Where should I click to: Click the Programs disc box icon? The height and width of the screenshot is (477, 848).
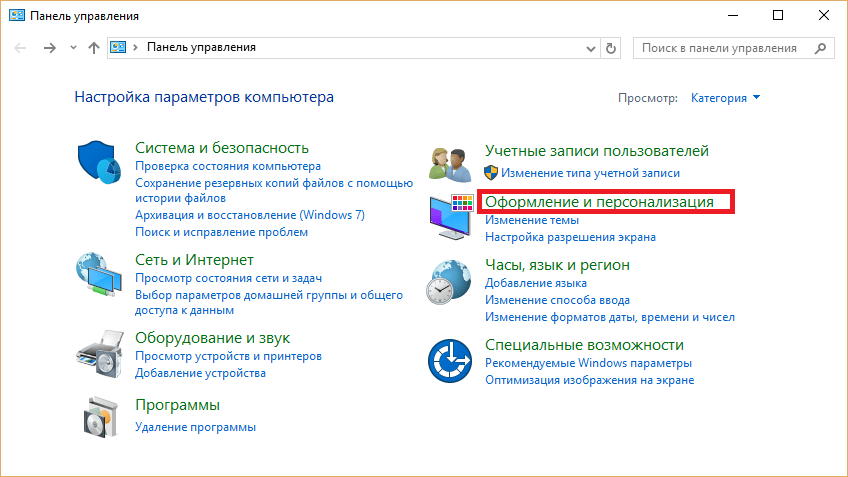pyautogui.click(x=101, y=416)
